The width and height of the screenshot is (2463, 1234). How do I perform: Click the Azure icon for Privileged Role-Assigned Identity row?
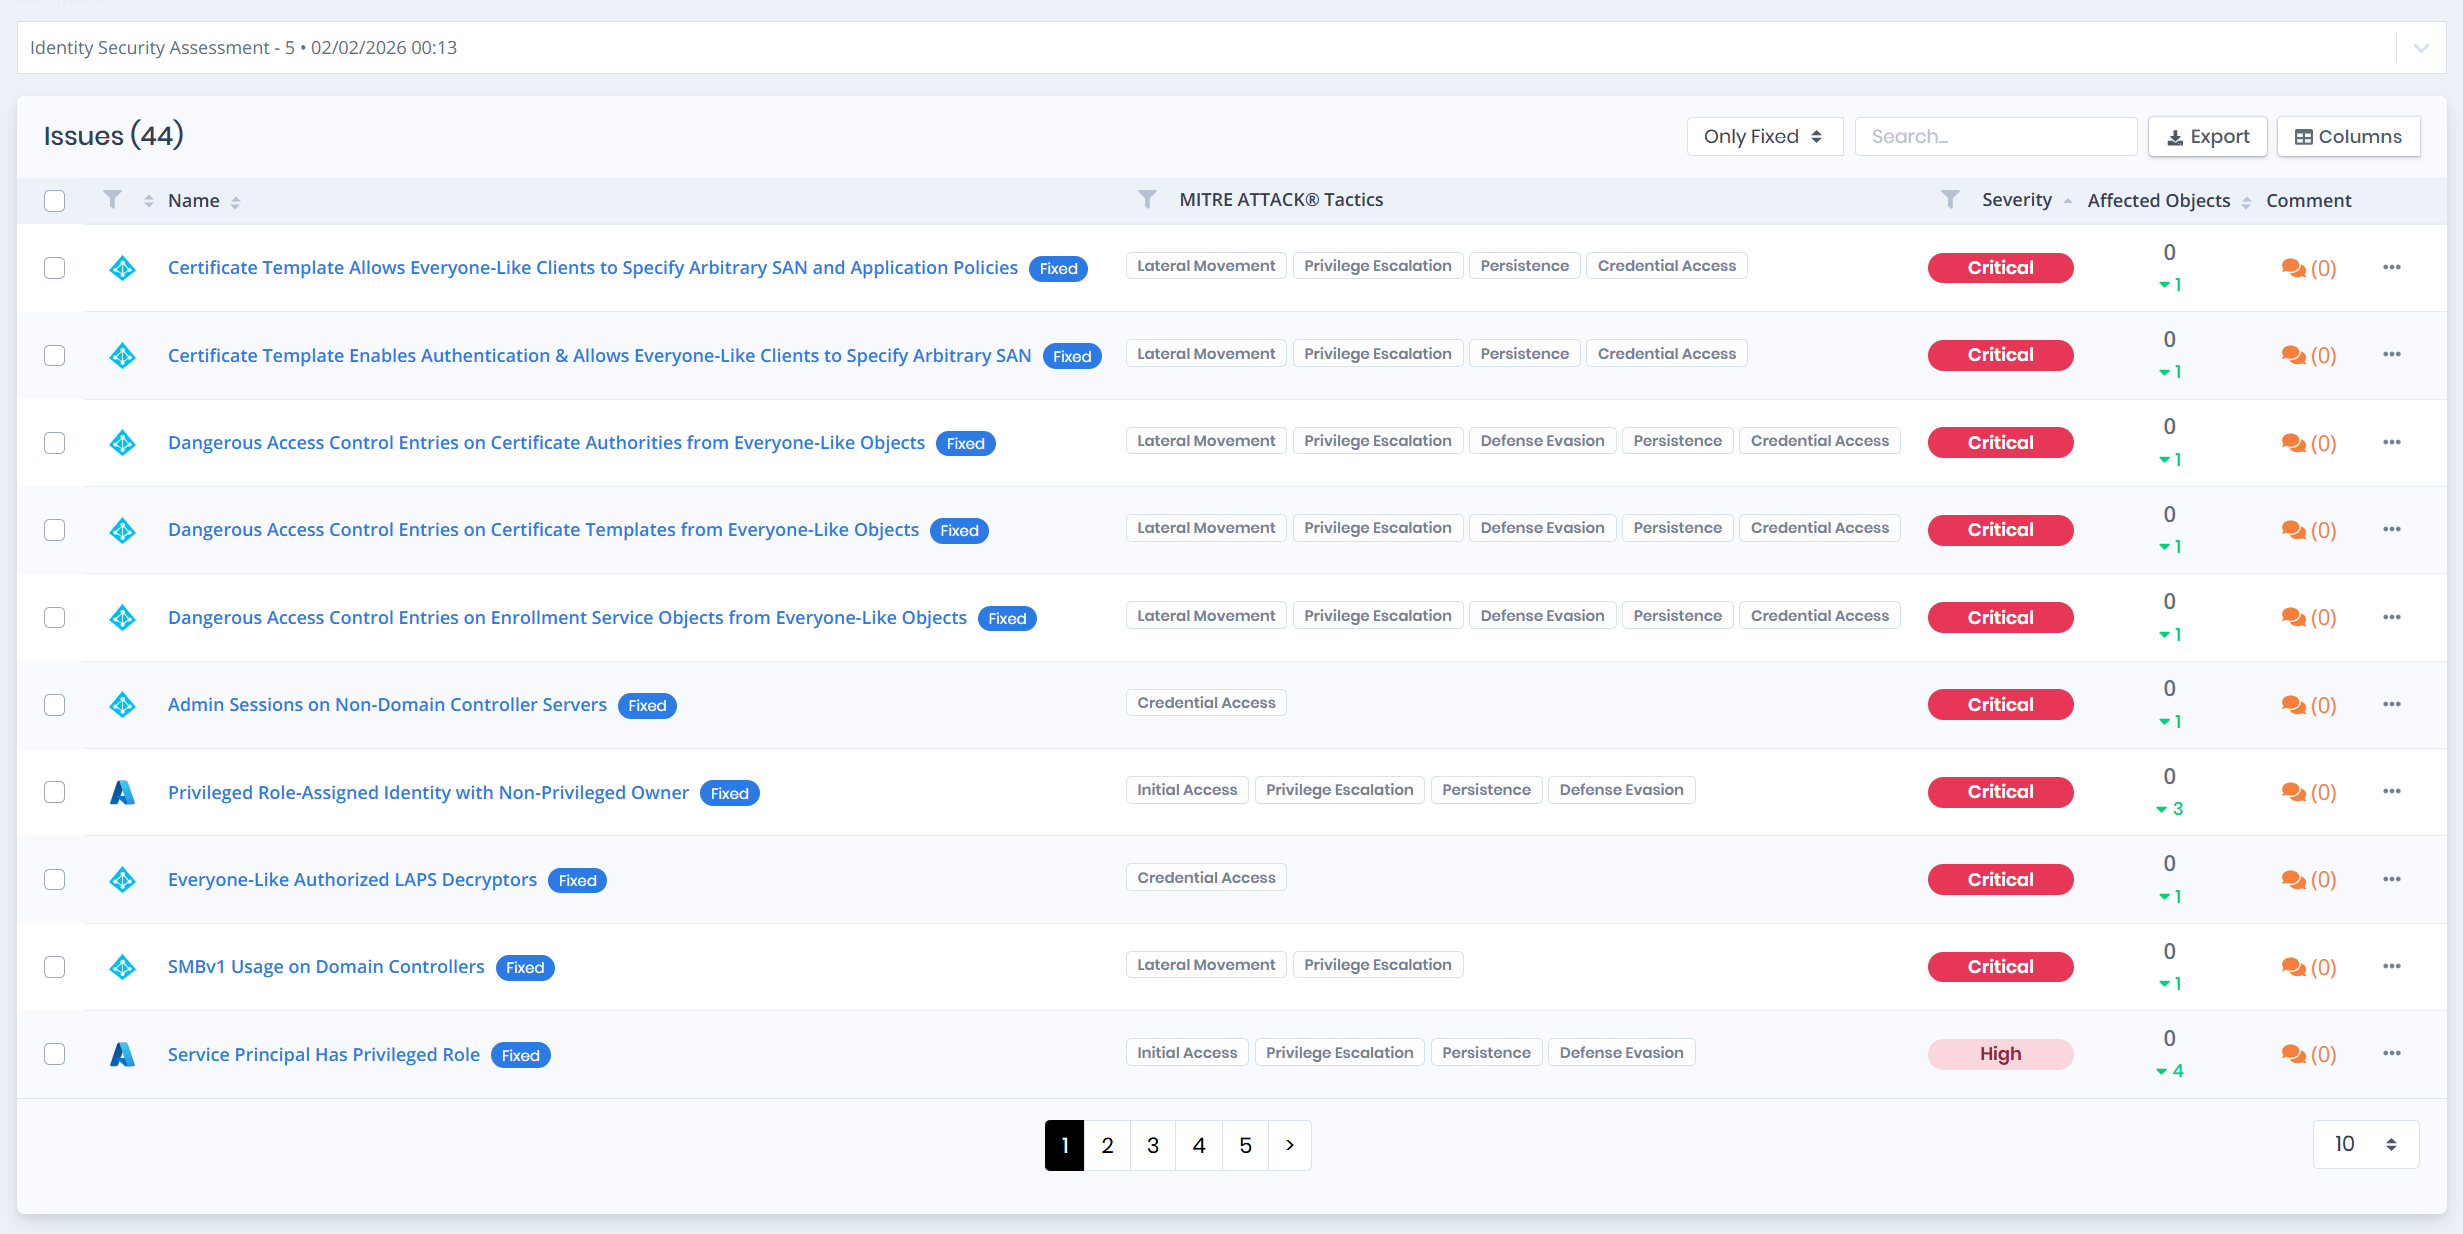pyautogui.click(x=122, y=792)
